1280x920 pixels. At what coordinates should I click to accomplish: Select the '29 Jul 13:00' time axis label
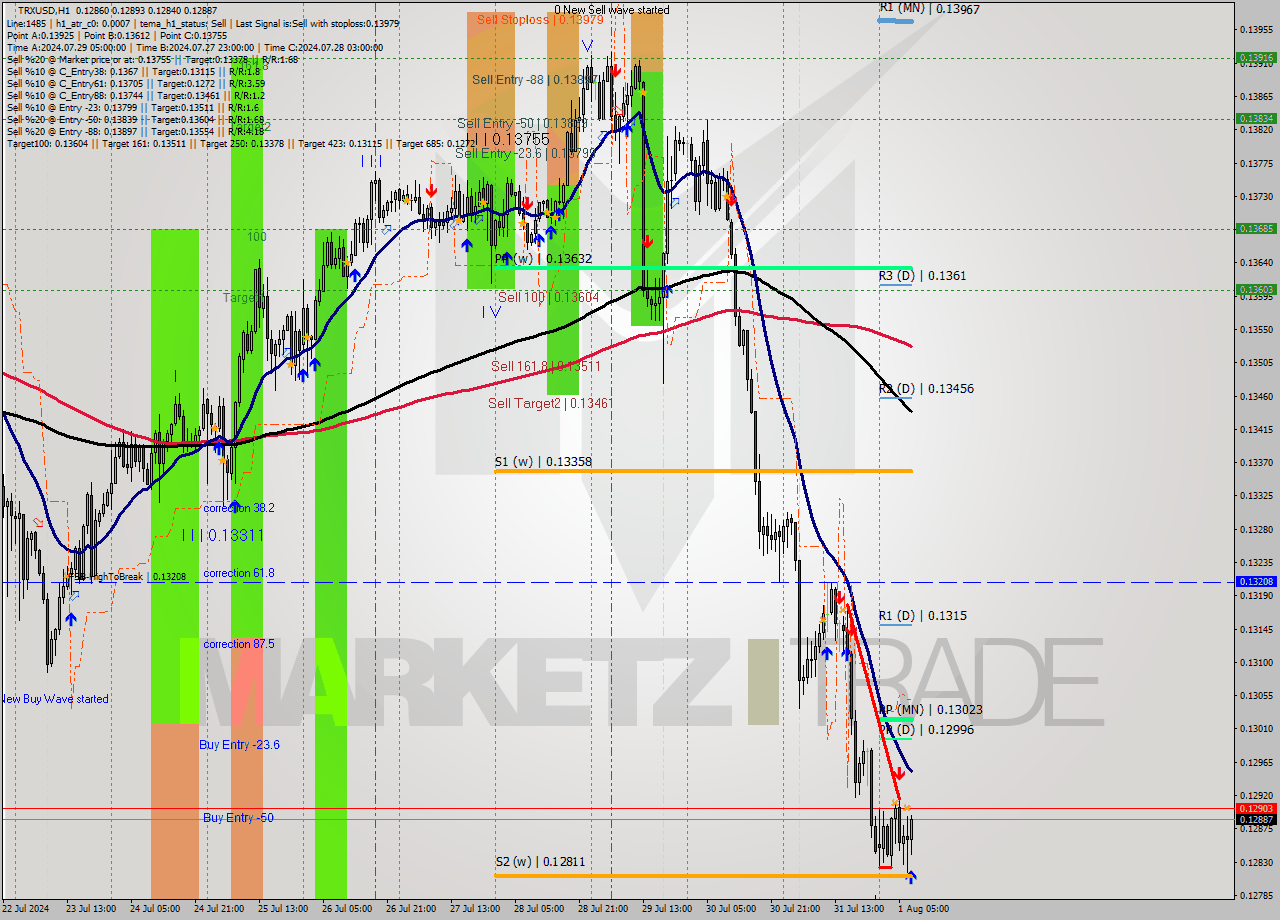coord(666,909)
